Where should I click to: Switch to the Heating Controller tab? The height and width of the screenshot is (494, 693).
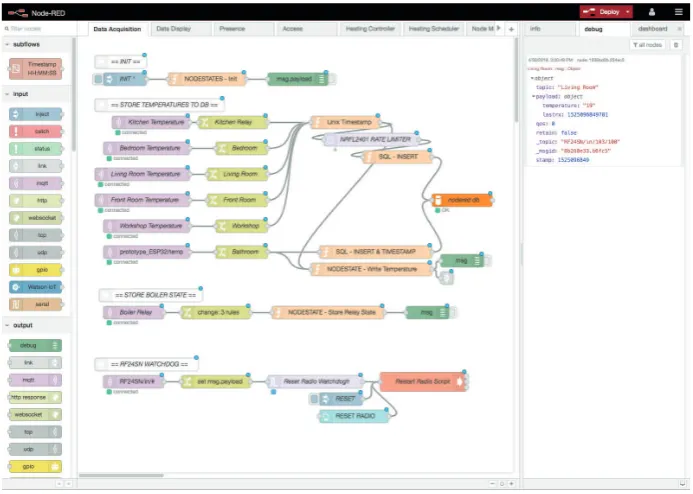point(370,29)
